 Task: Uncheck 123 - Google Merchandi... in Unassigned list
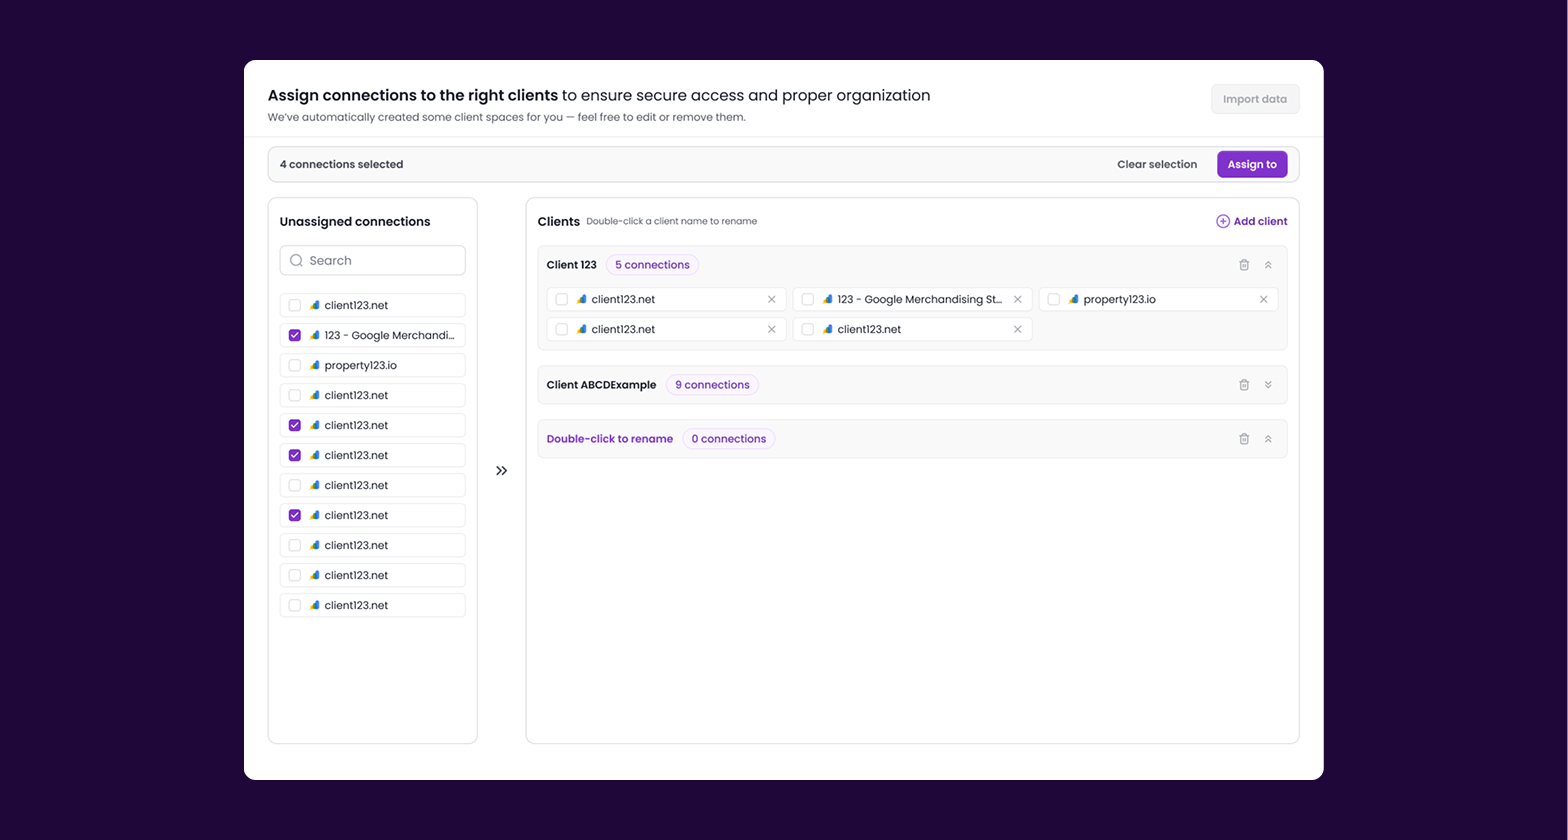click(x=295, y=335)
